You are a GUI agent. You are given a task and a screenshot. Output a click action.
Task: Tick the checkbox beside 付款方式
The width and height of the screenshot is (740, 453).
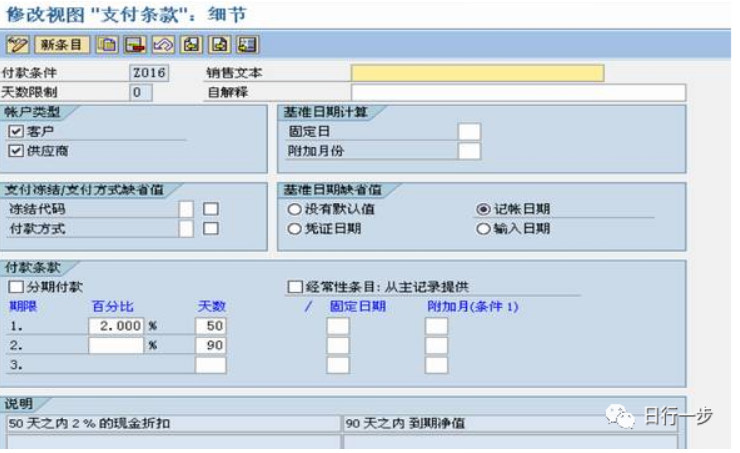click(210, 229)
